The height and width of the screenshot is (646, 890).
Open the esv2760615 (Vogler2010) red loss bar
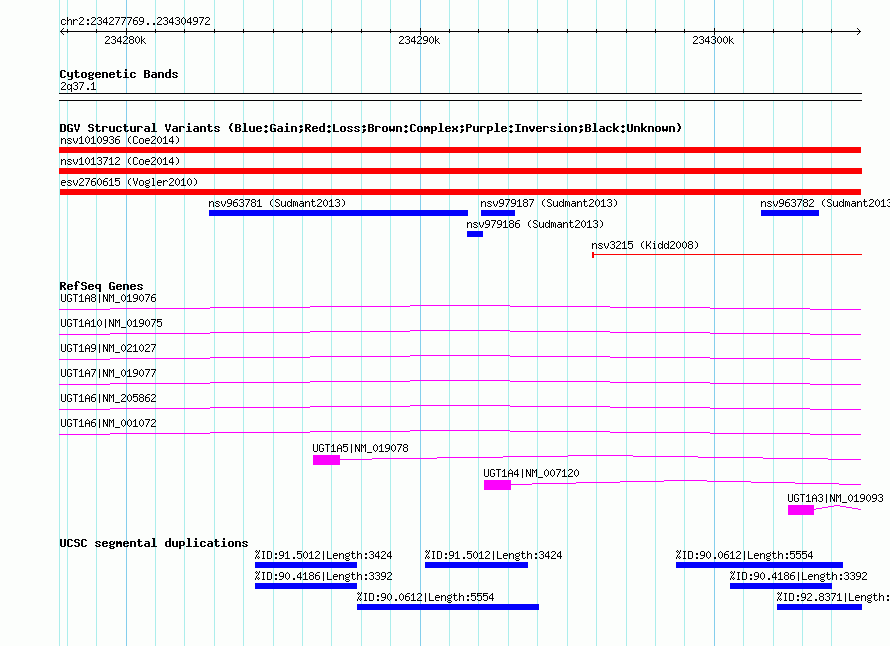tap(460, 192)
